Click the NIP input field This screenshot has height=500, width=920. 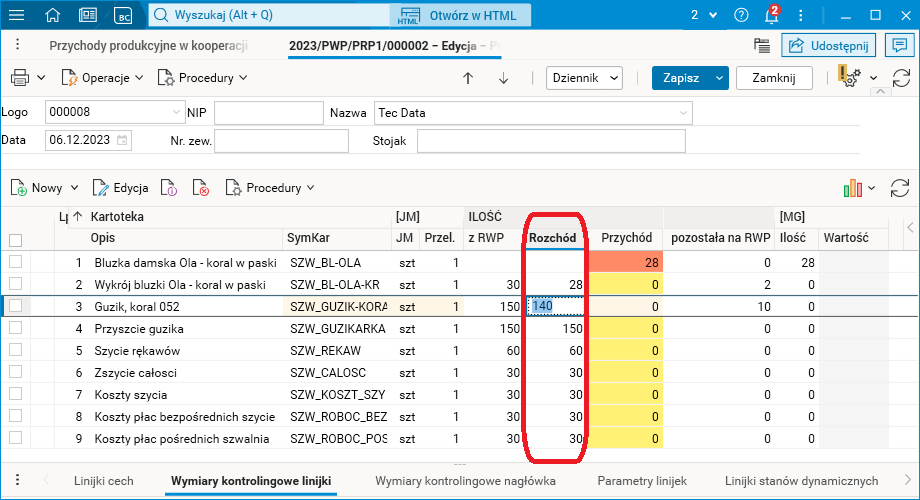(269, 113)
